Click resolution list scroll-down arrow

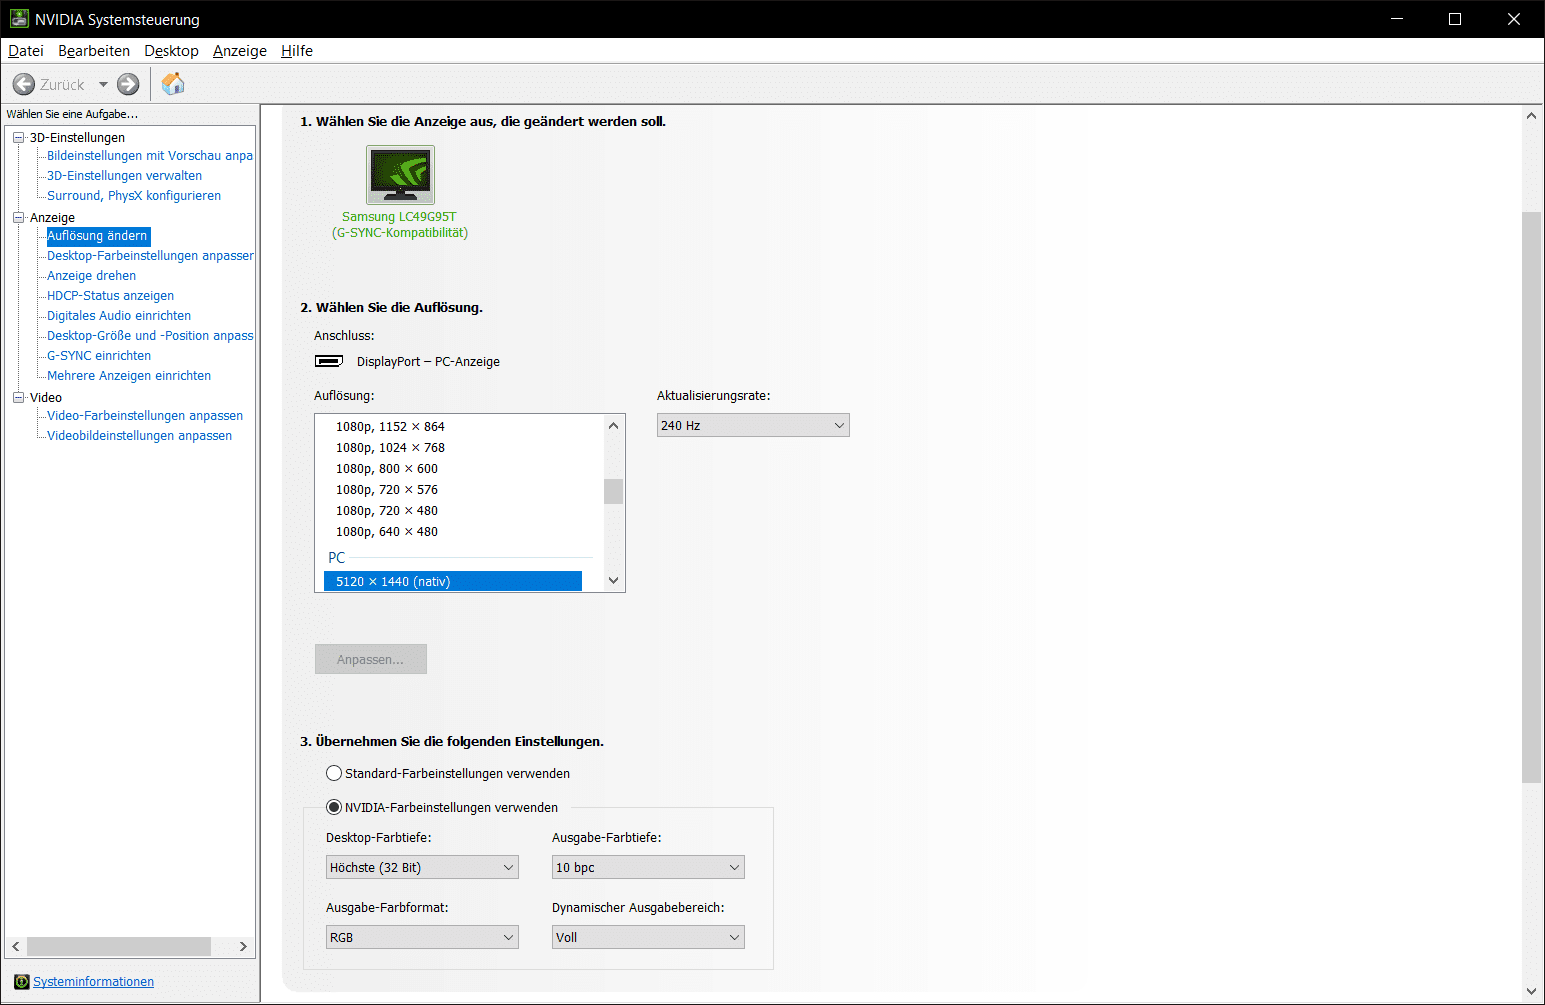(x=614, y=580)
